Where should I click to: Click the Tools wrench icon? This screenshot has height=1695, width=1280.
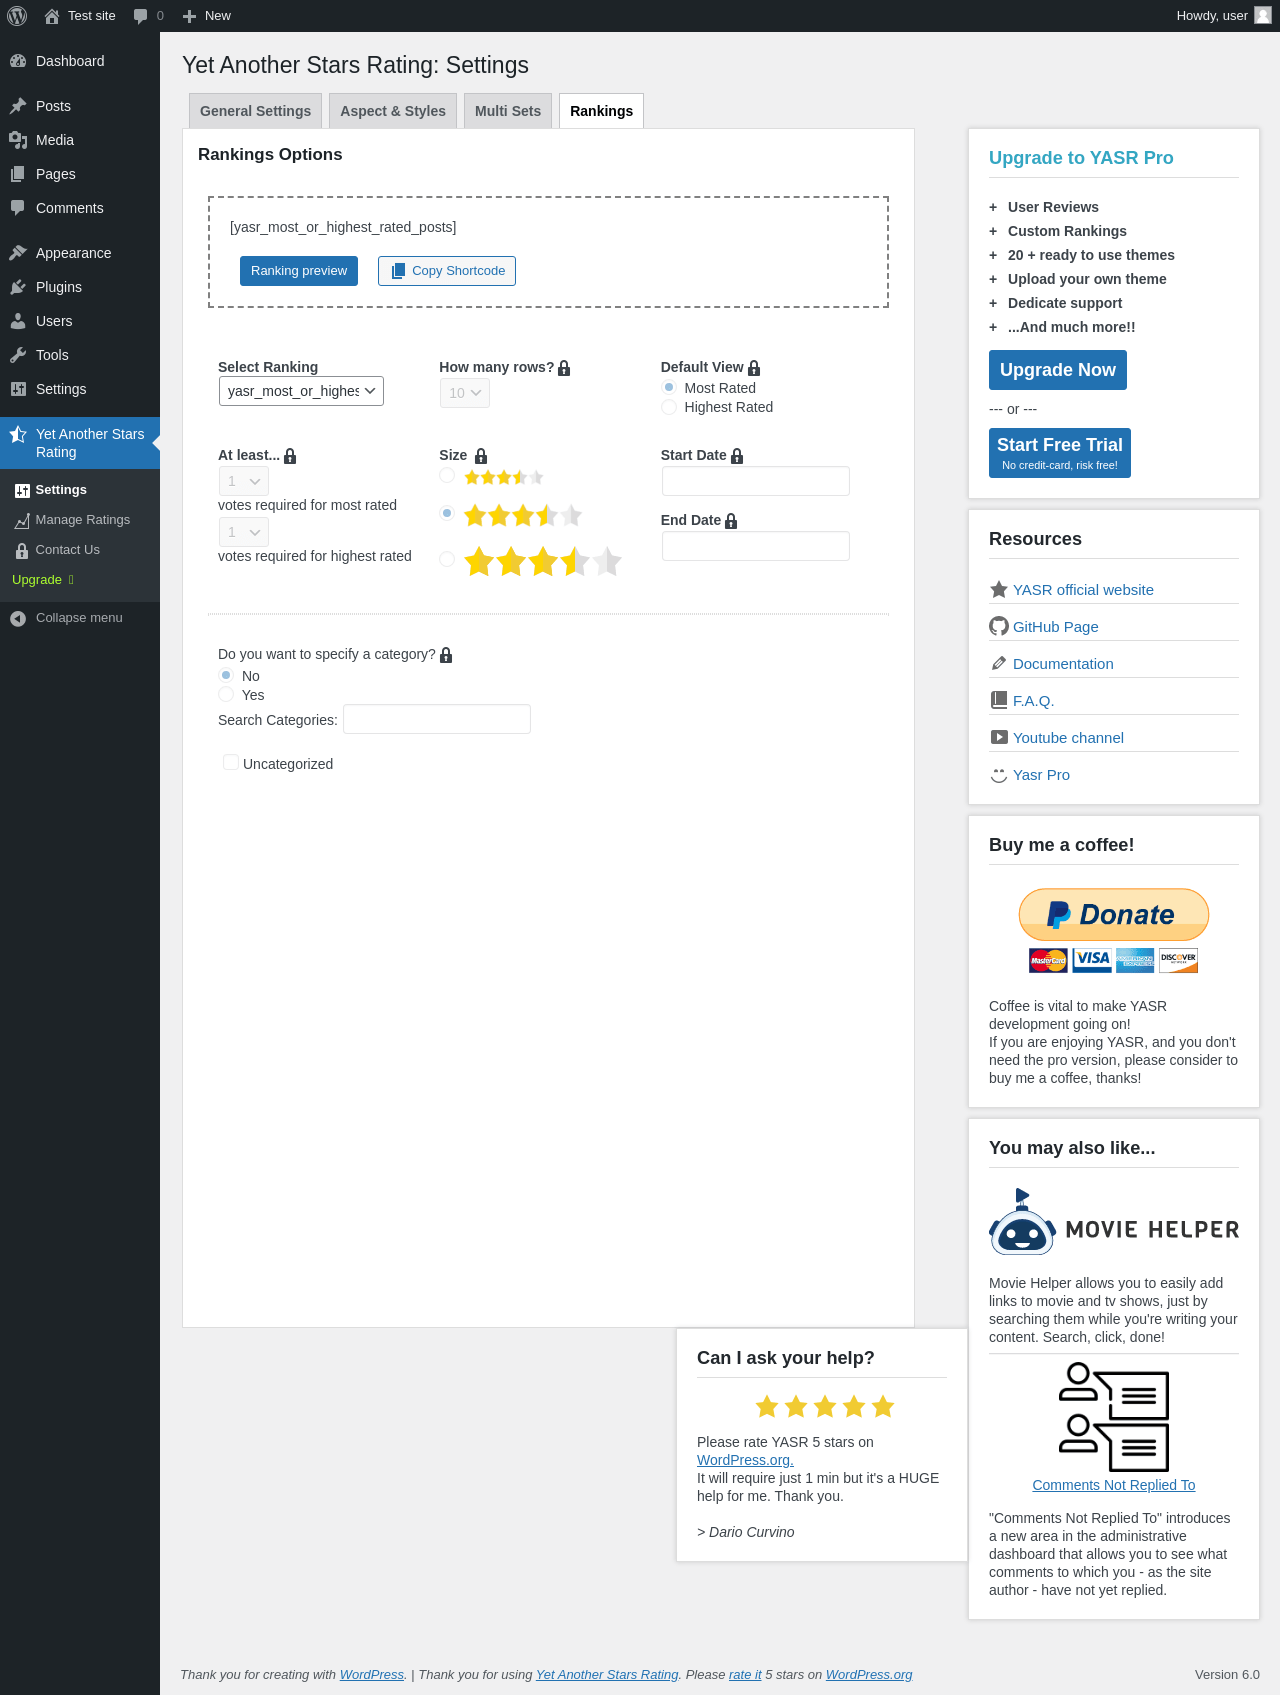(18, 355)
